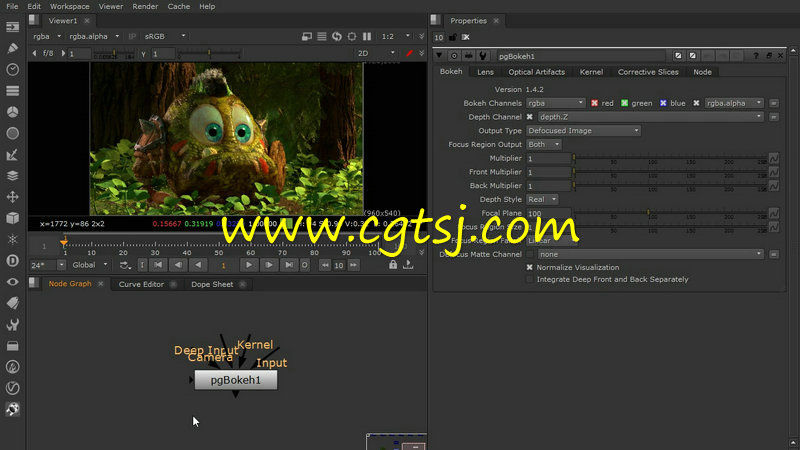Viewport: 800px width, 450px height.
Task: Switch to the Corrective Slices tab
Action: 648,72
